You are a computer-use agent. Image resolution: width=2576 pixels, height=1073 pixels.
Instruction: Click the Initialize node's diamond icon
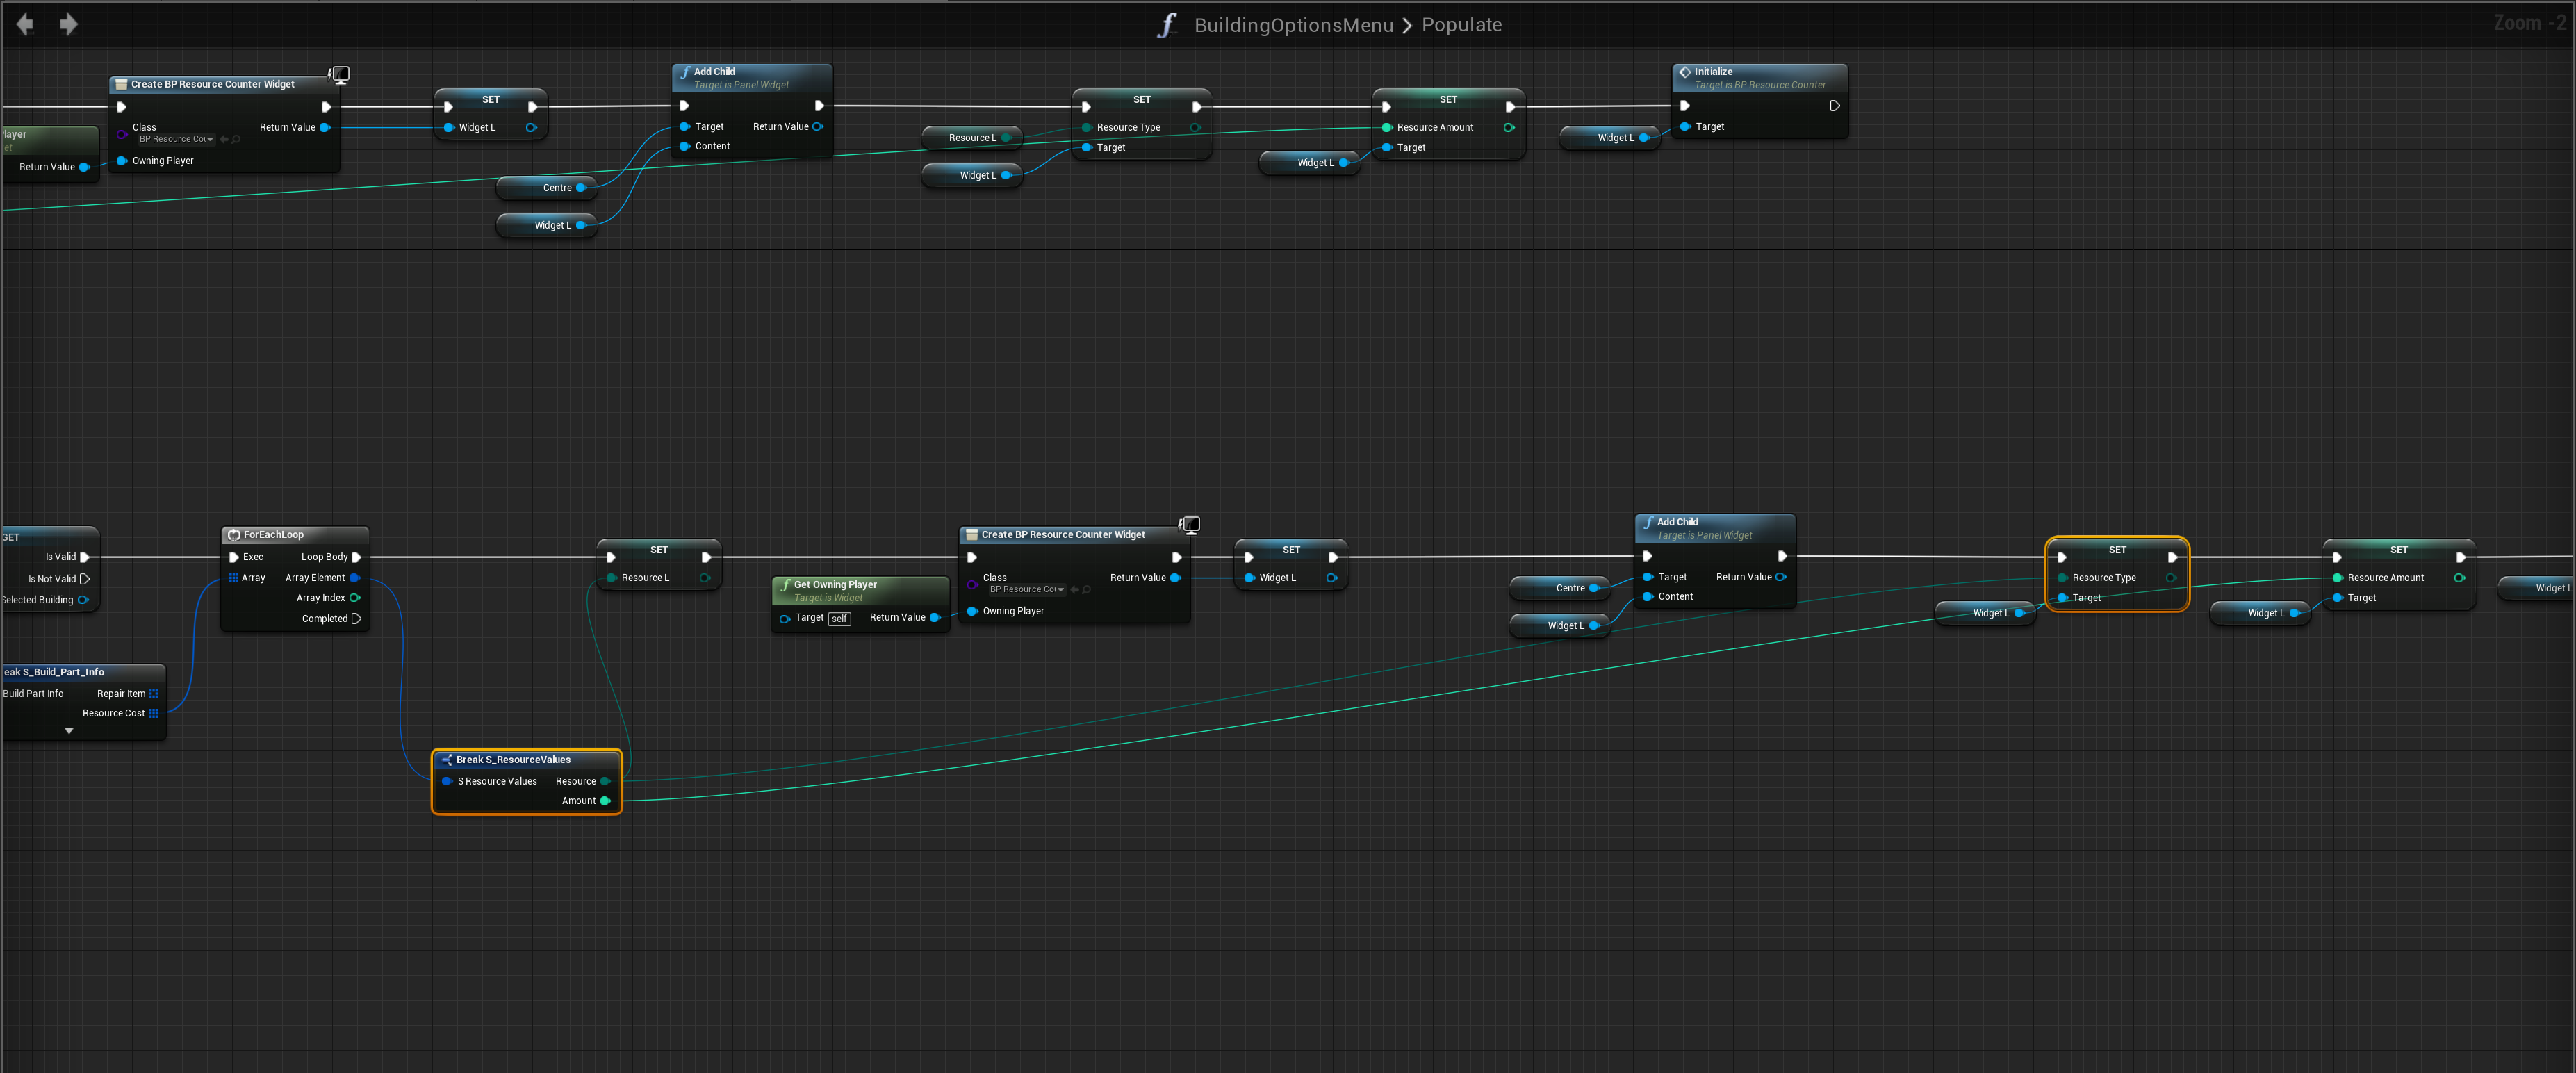(1685, 72)
